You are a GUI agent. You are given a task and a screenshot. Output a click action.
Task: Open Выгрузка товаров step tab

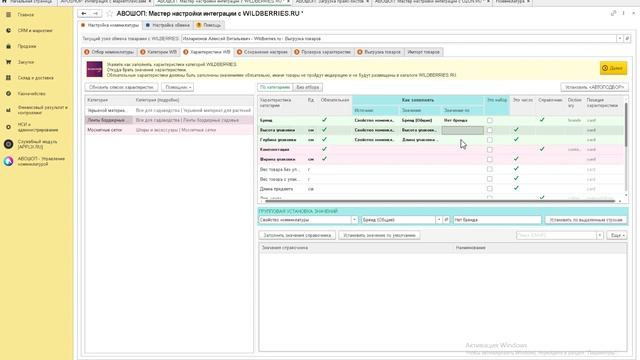click(x=379, y=52)
